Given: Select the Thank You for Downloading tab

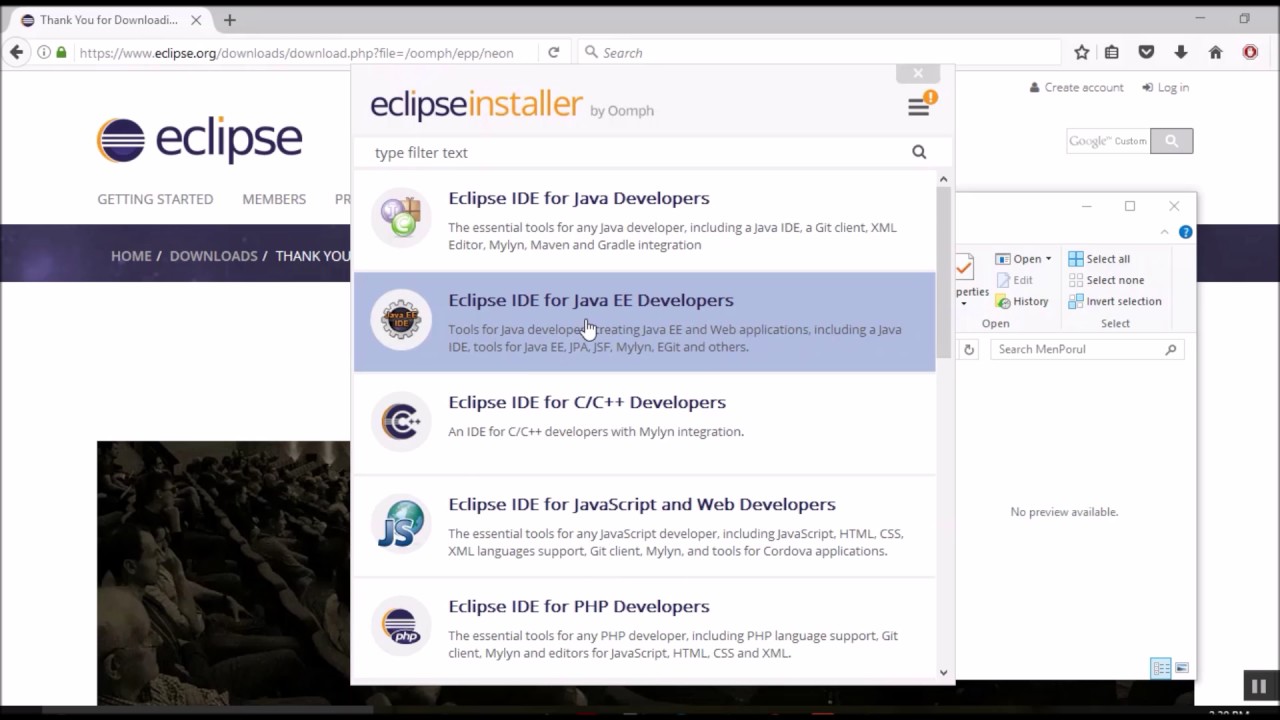Looking at the screenshot, I should (x=108, y=20).
